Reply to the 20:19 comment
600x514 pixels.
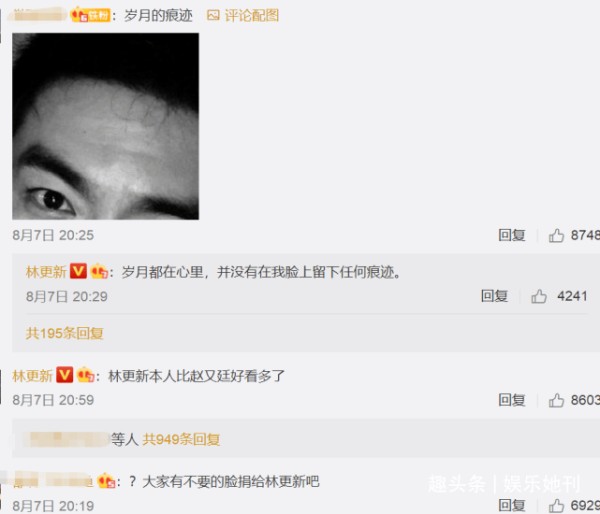click(x=512, y=505)
